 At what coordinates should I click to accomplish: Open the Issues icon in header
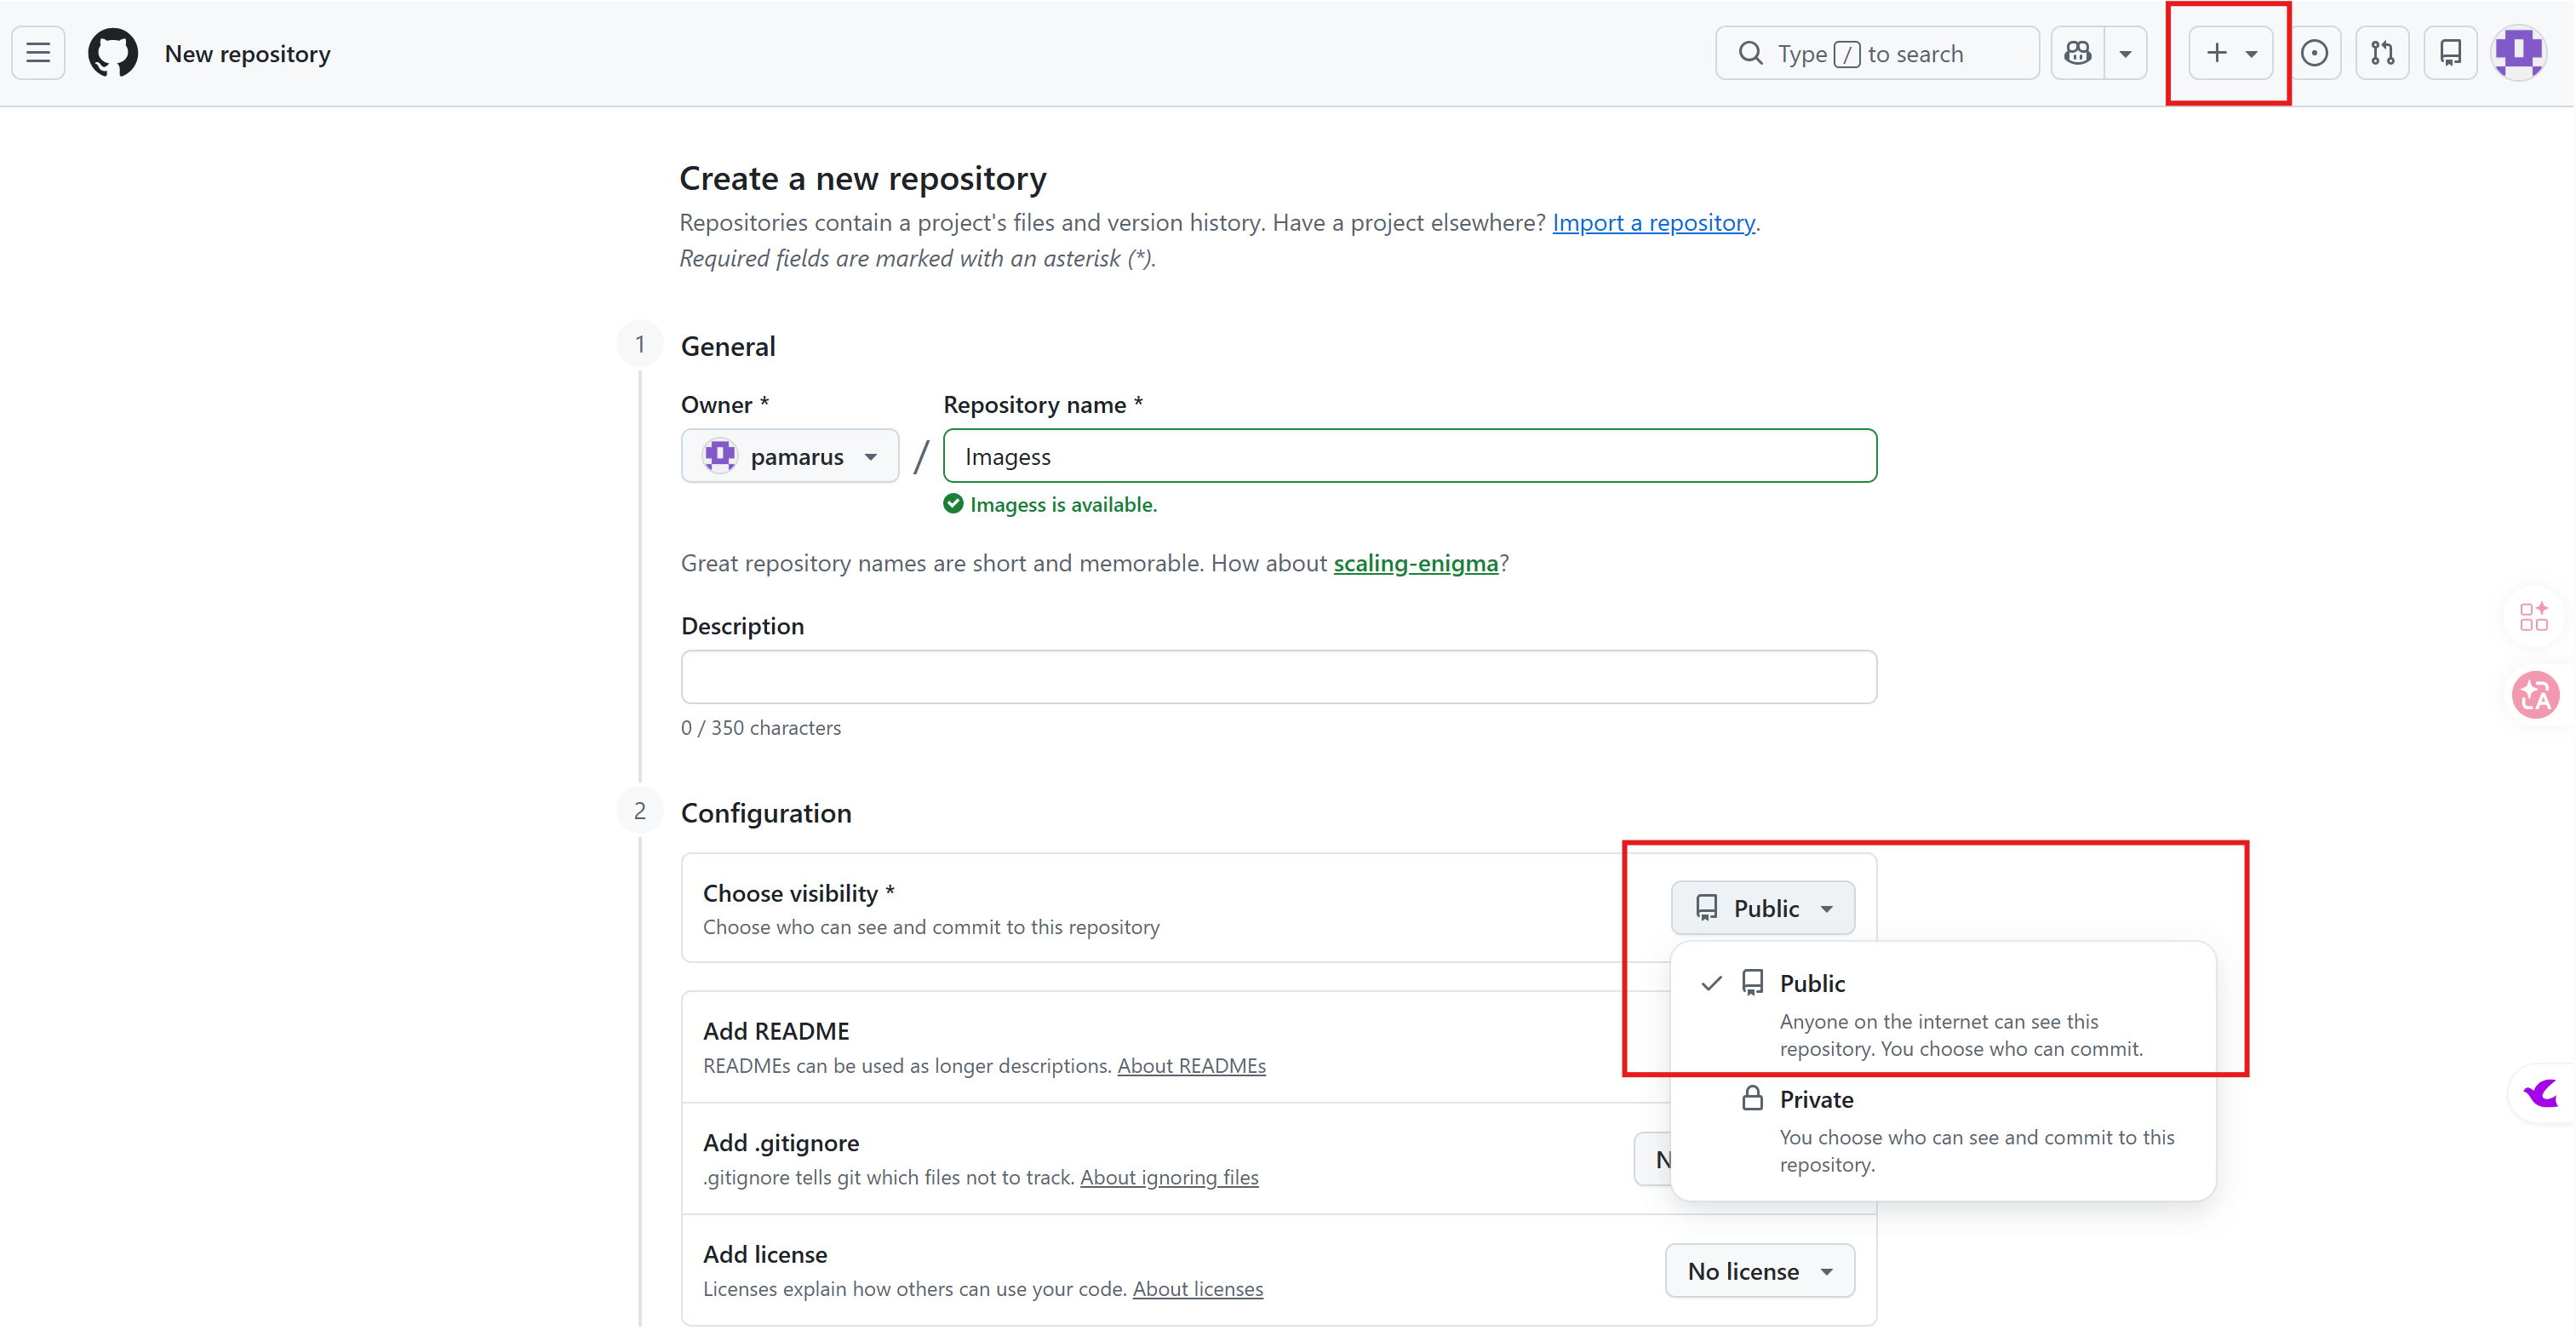[2314, 53]
